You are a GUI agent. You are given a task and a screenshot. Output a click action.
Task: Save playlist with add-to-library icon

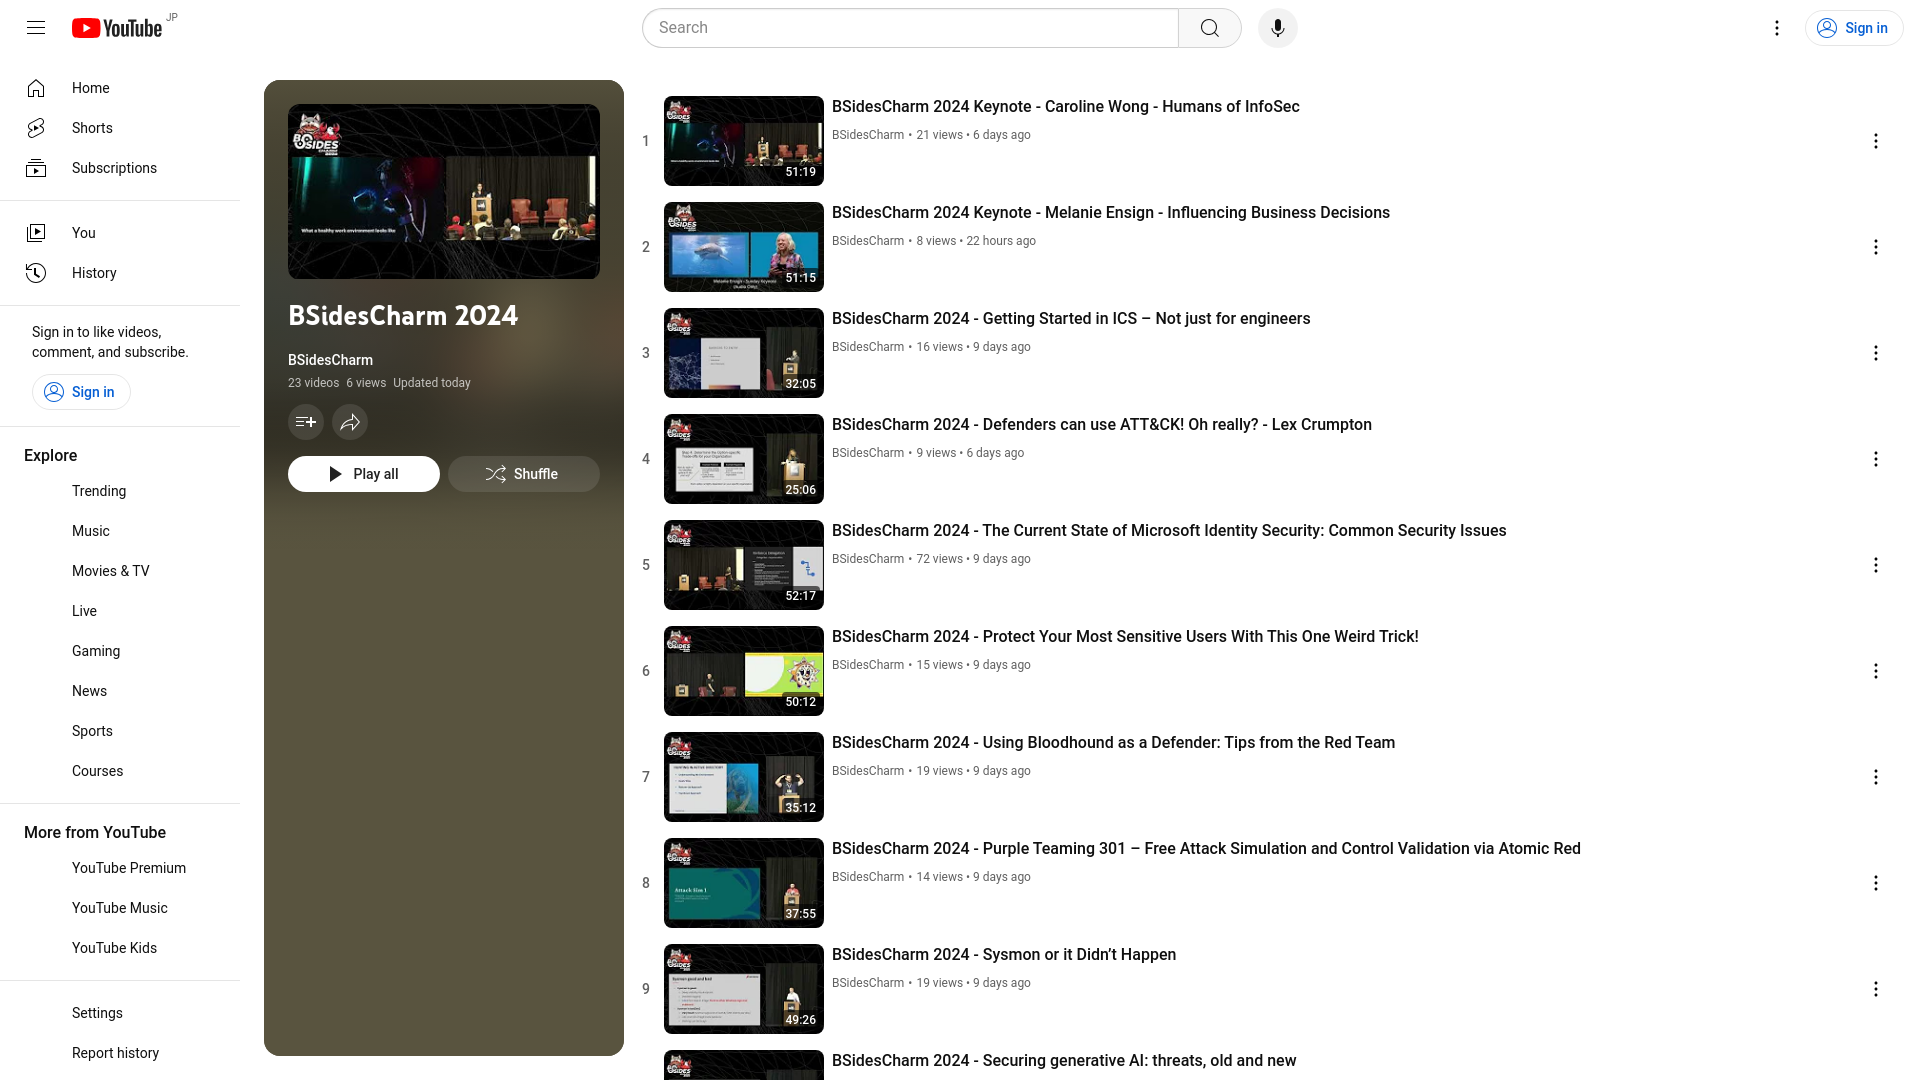[306, 422]
